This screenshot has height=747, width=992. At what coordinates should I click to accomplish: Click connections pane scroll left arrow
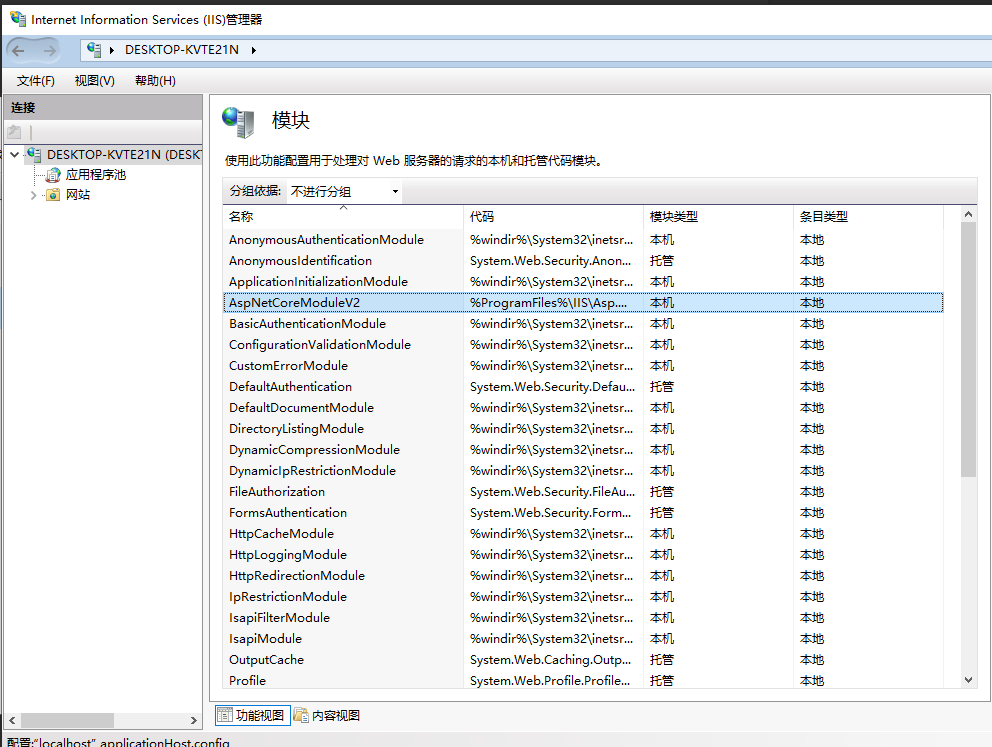coord(12,720)
